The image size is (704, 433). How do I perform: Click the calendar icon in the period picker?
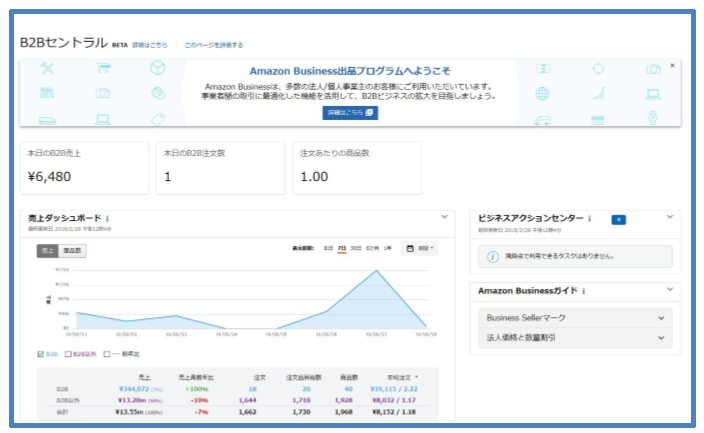click(410, 248)
